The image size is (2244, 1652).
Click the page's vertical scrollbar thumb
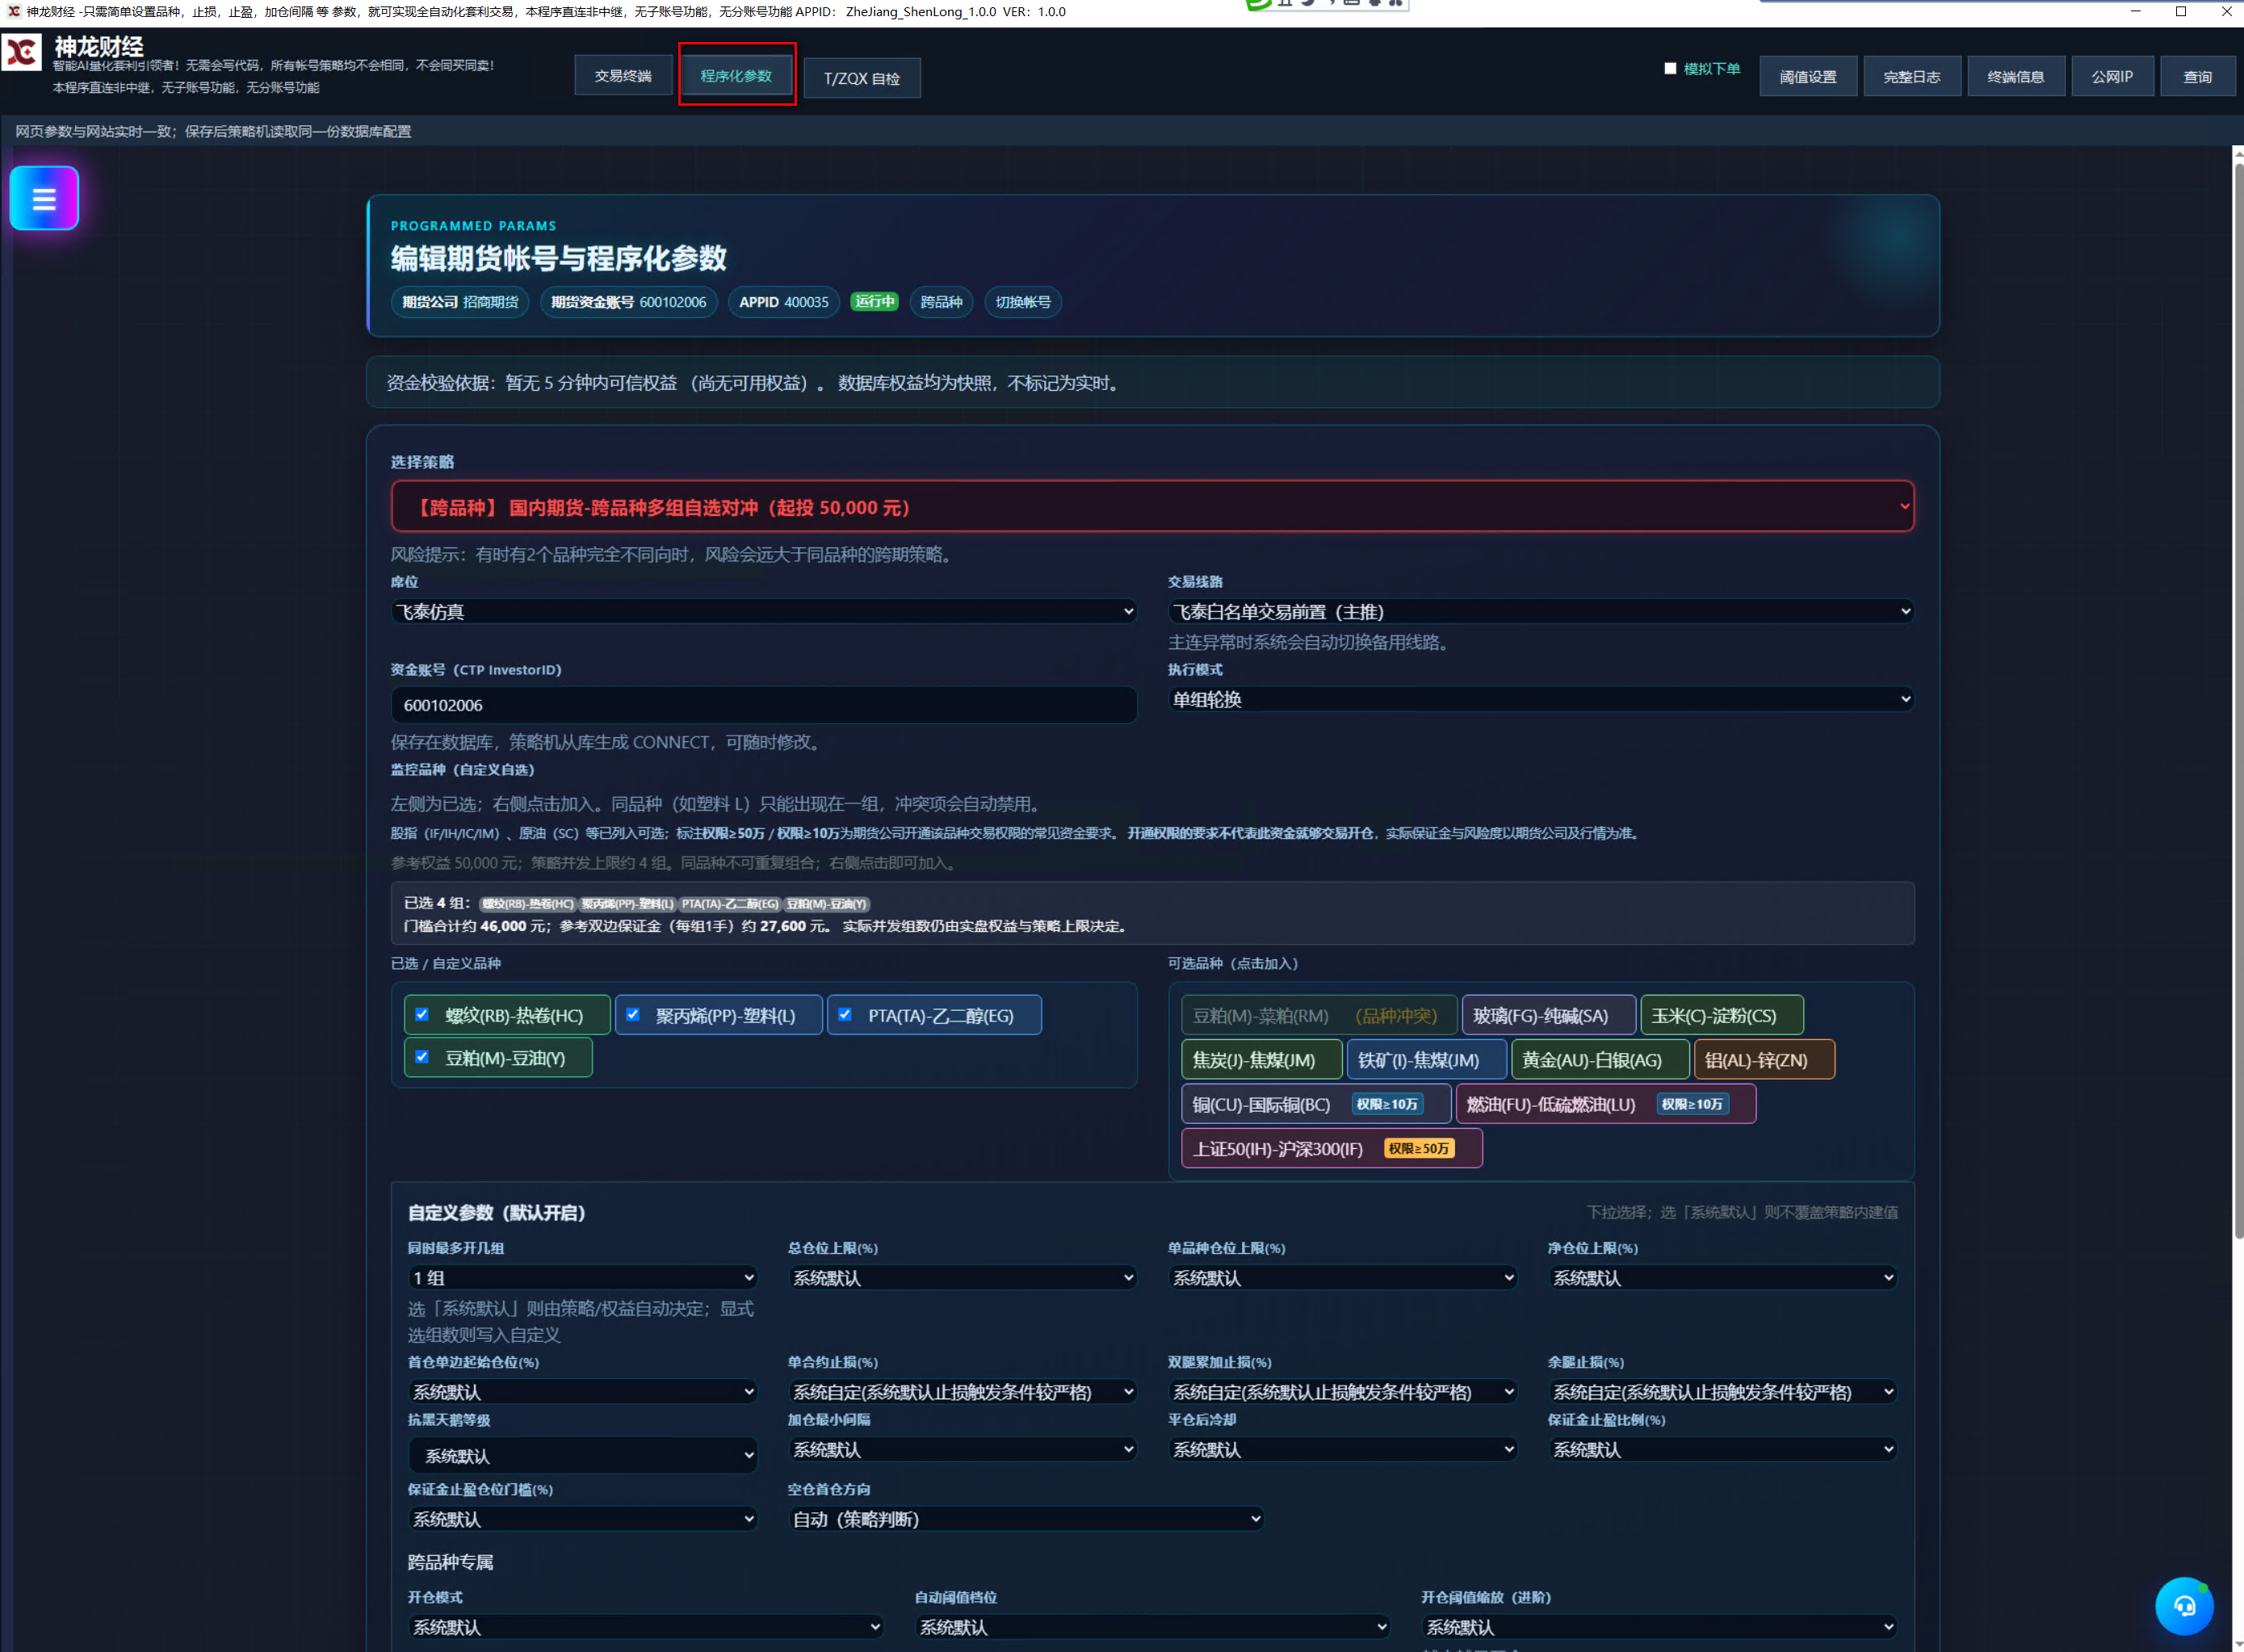(2238, 700)
